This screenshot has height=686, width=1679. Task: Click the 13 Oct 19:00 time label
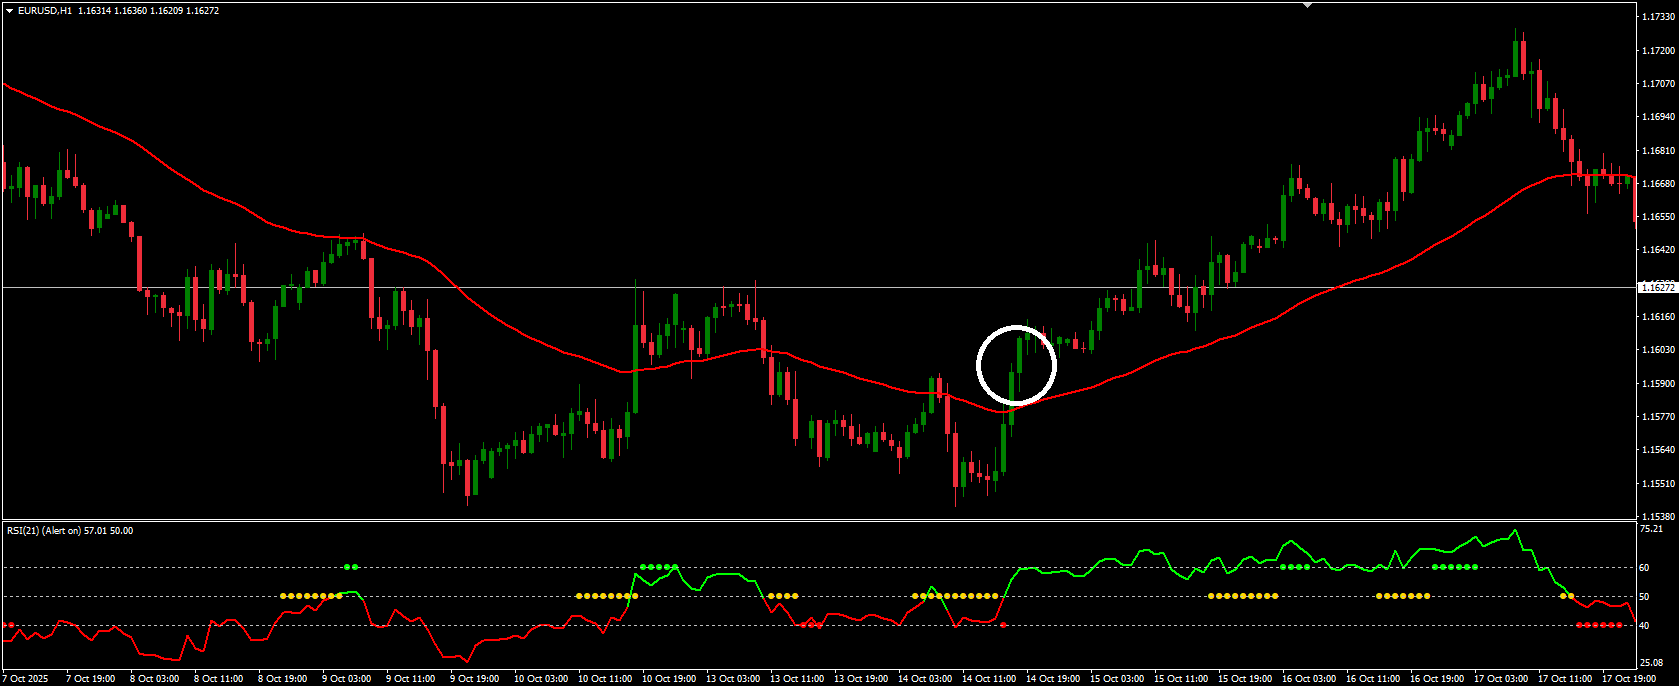(860, 679)
